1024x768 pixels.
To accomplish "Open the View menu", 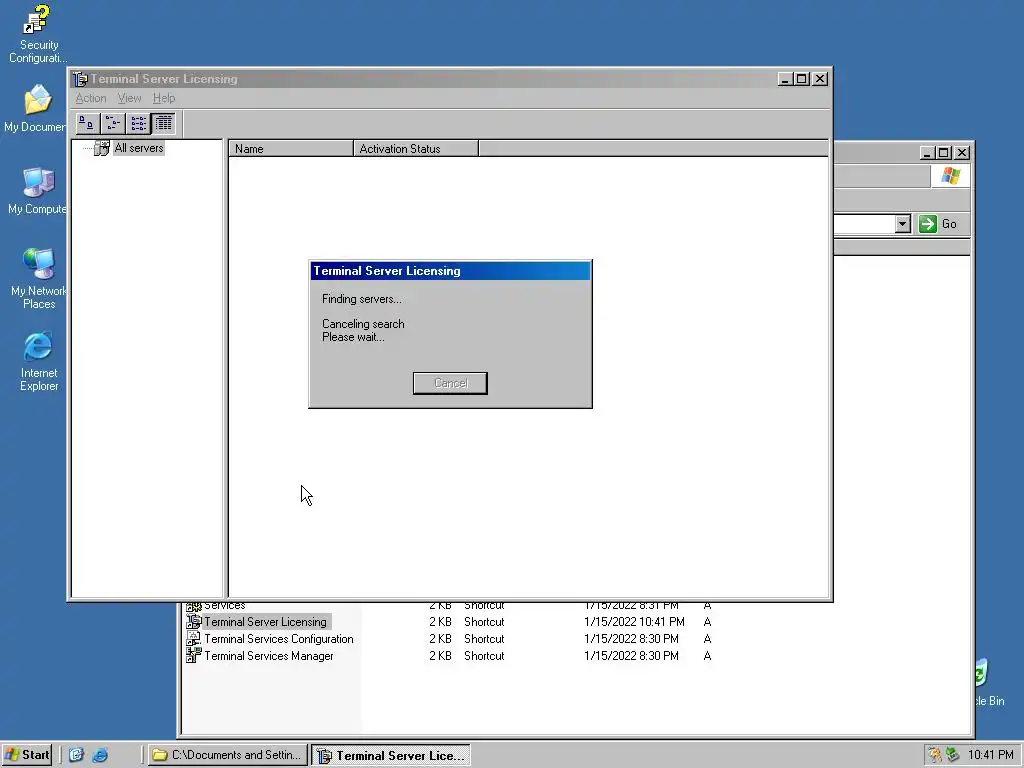I will [129, 98].
